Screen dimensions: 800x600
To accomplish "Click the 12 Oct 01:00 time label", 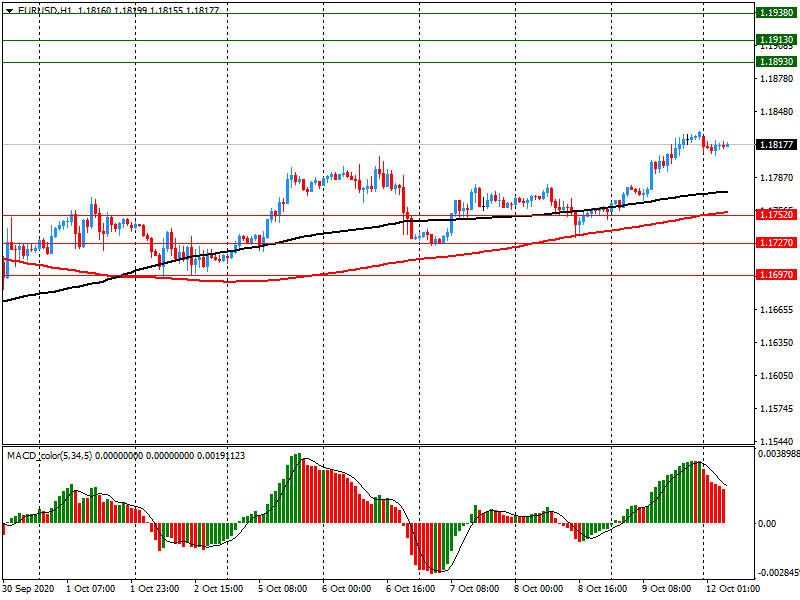I will (733, 589).
